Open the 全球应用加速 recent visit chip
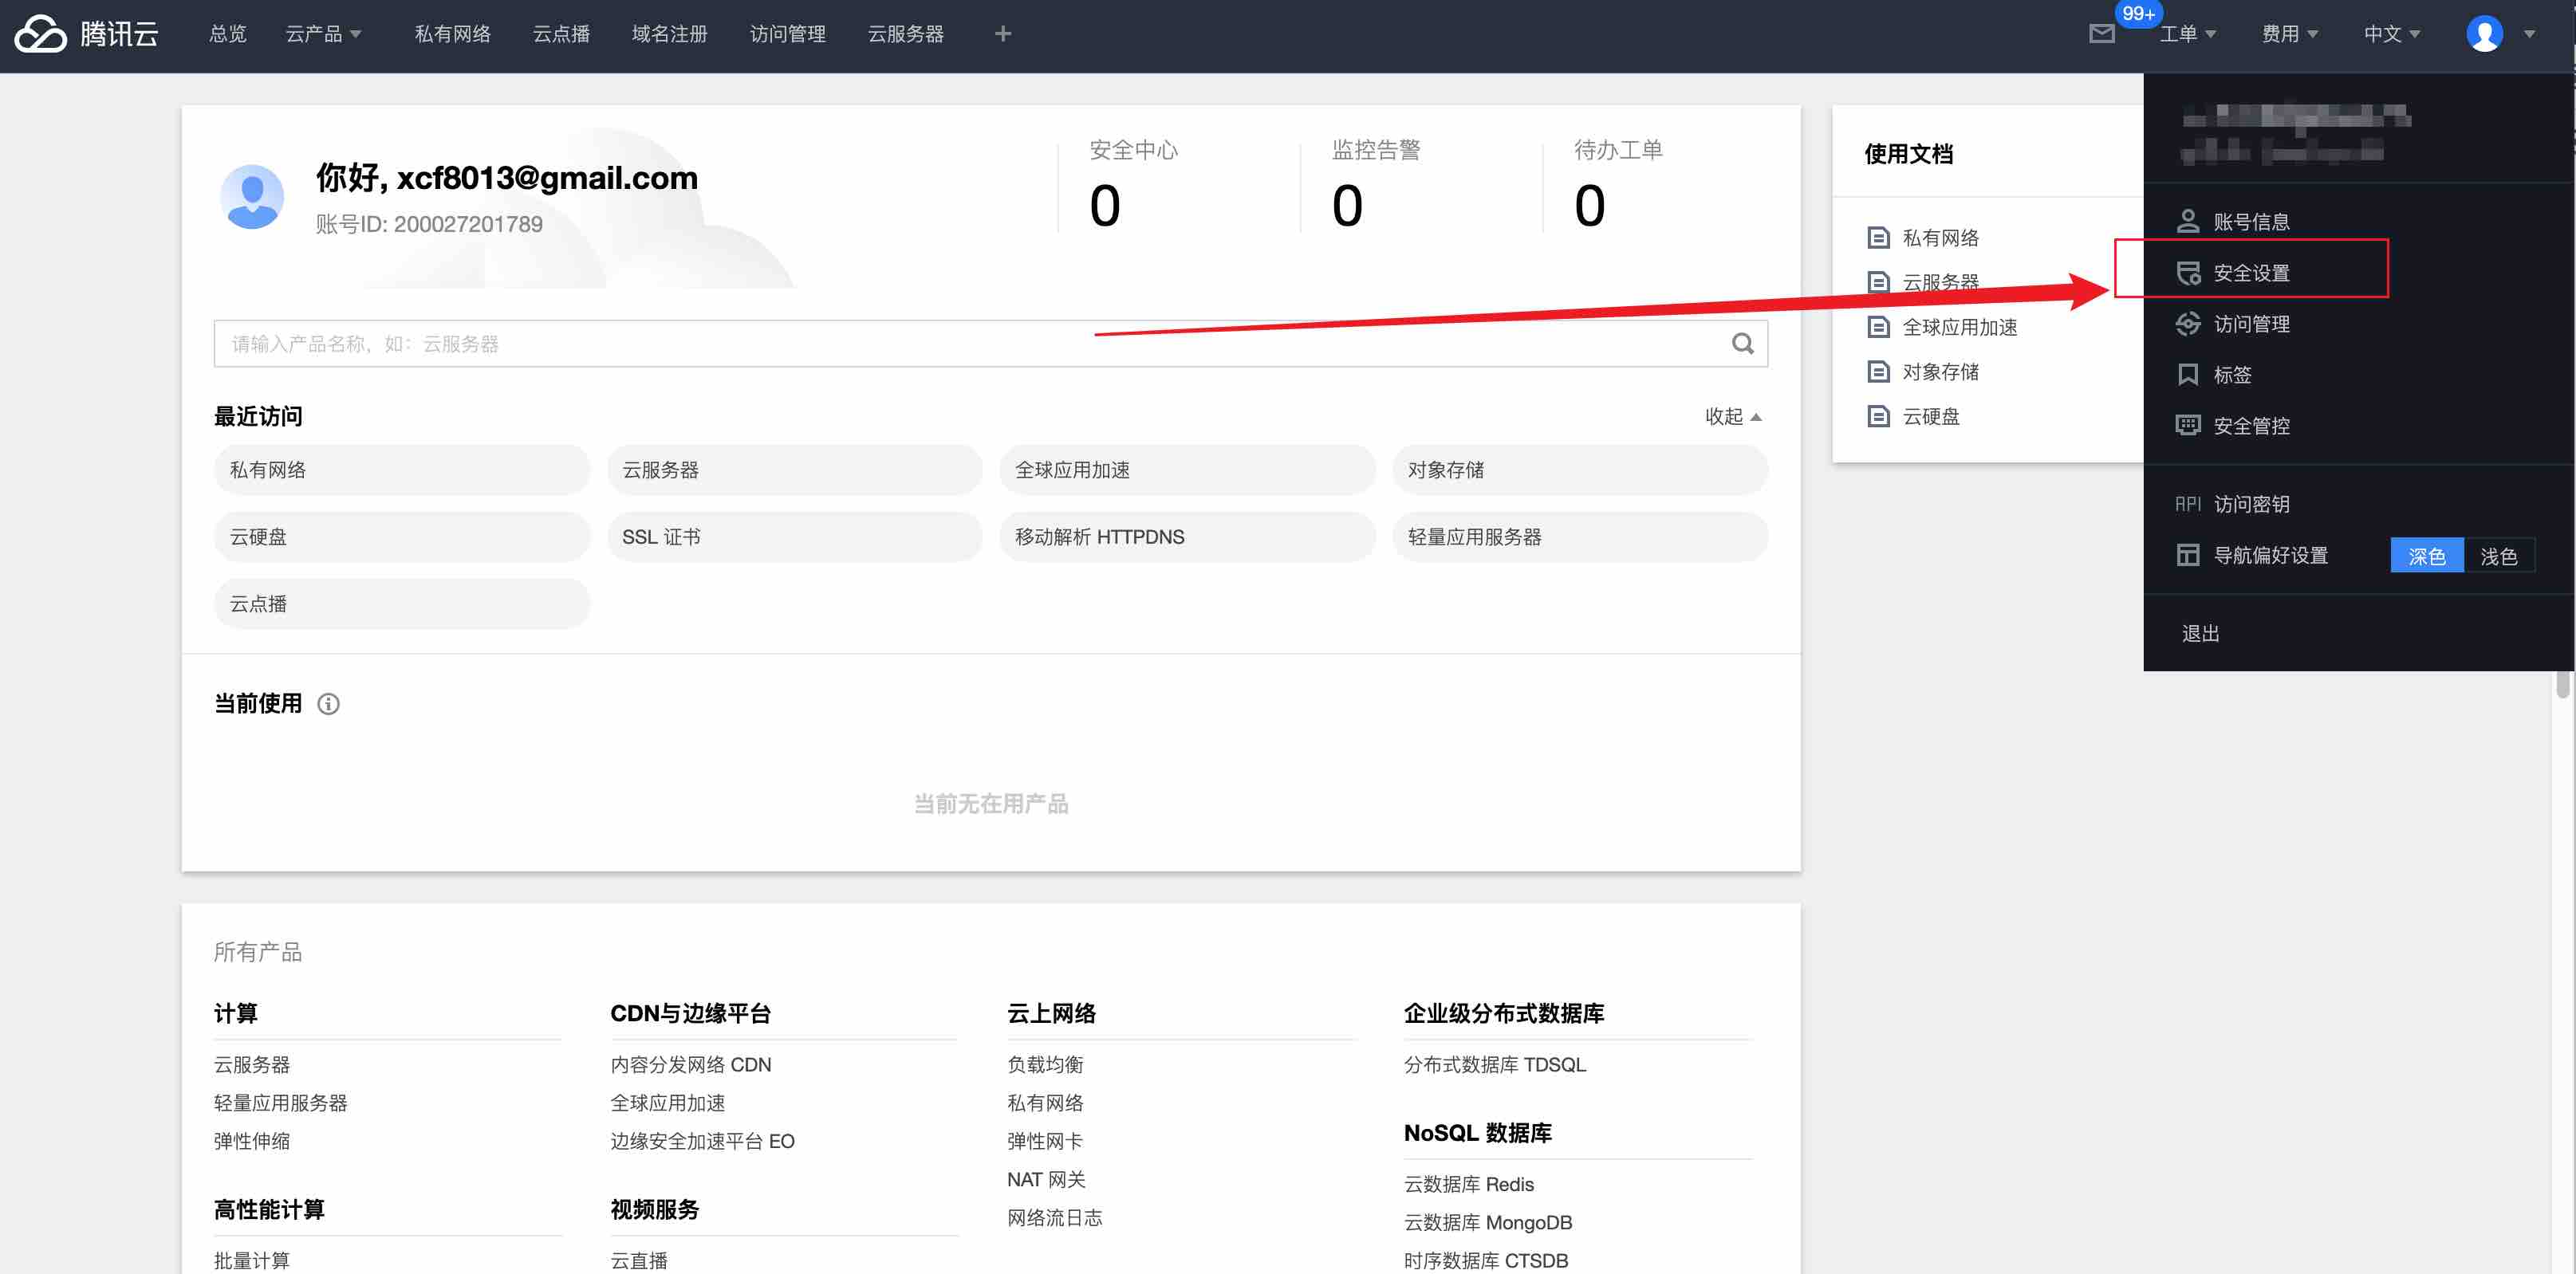2576x1274 pixels. click(1188, 470)
